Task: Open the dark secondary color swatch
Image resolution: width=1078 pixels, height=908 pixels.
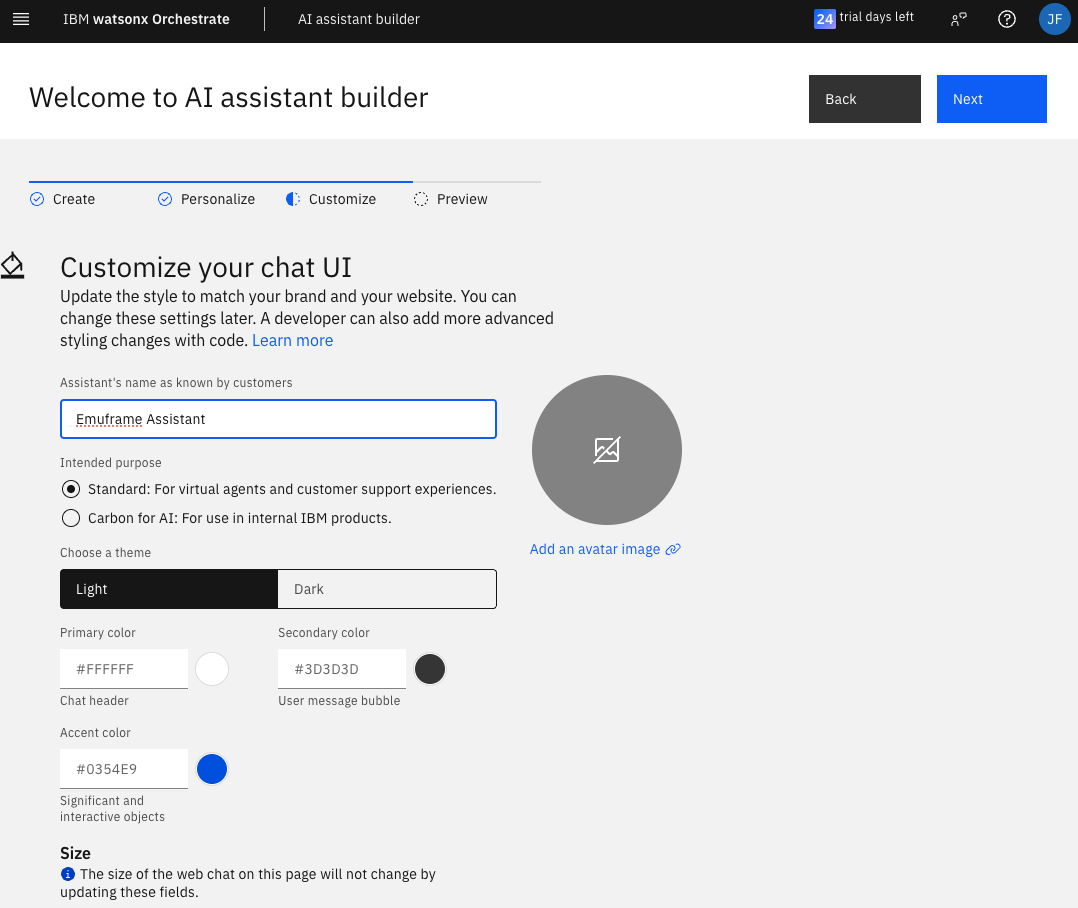Action: tap(430, 669)
